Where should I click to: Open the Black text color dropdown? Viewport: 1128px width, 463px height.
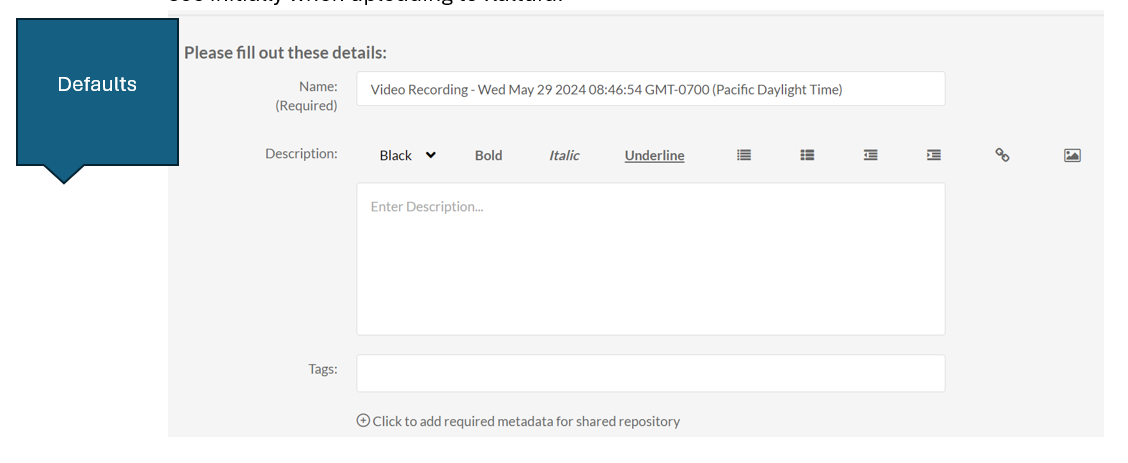[407, 155]
